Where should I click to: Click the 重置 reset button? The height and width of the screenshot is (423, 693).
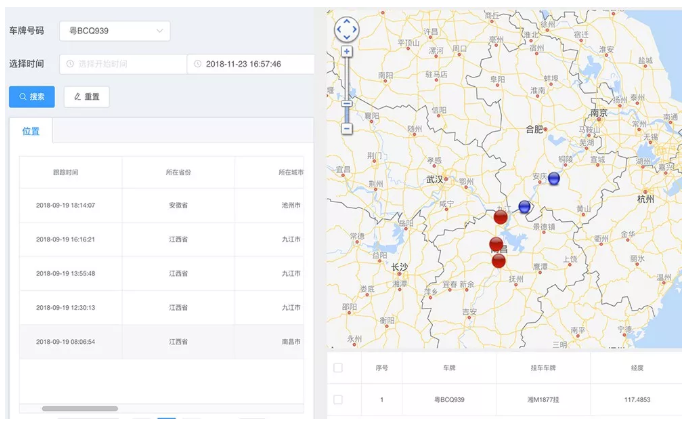click(86, 97)
